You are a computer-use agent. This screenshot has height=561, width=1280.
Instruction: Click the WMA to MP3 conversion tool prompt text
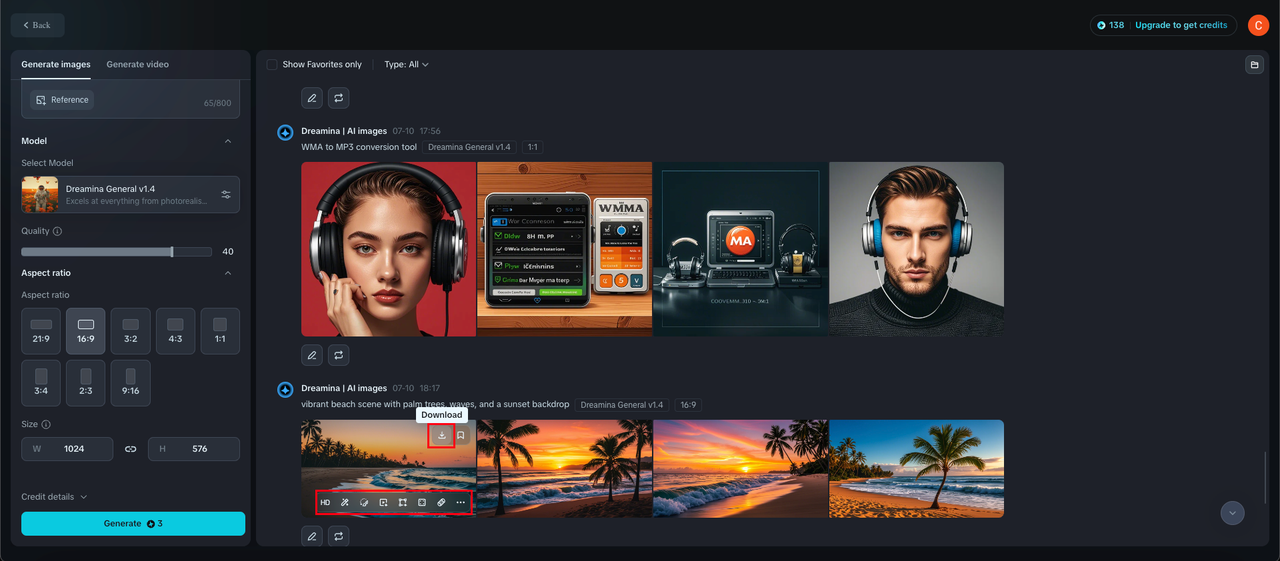359,147
